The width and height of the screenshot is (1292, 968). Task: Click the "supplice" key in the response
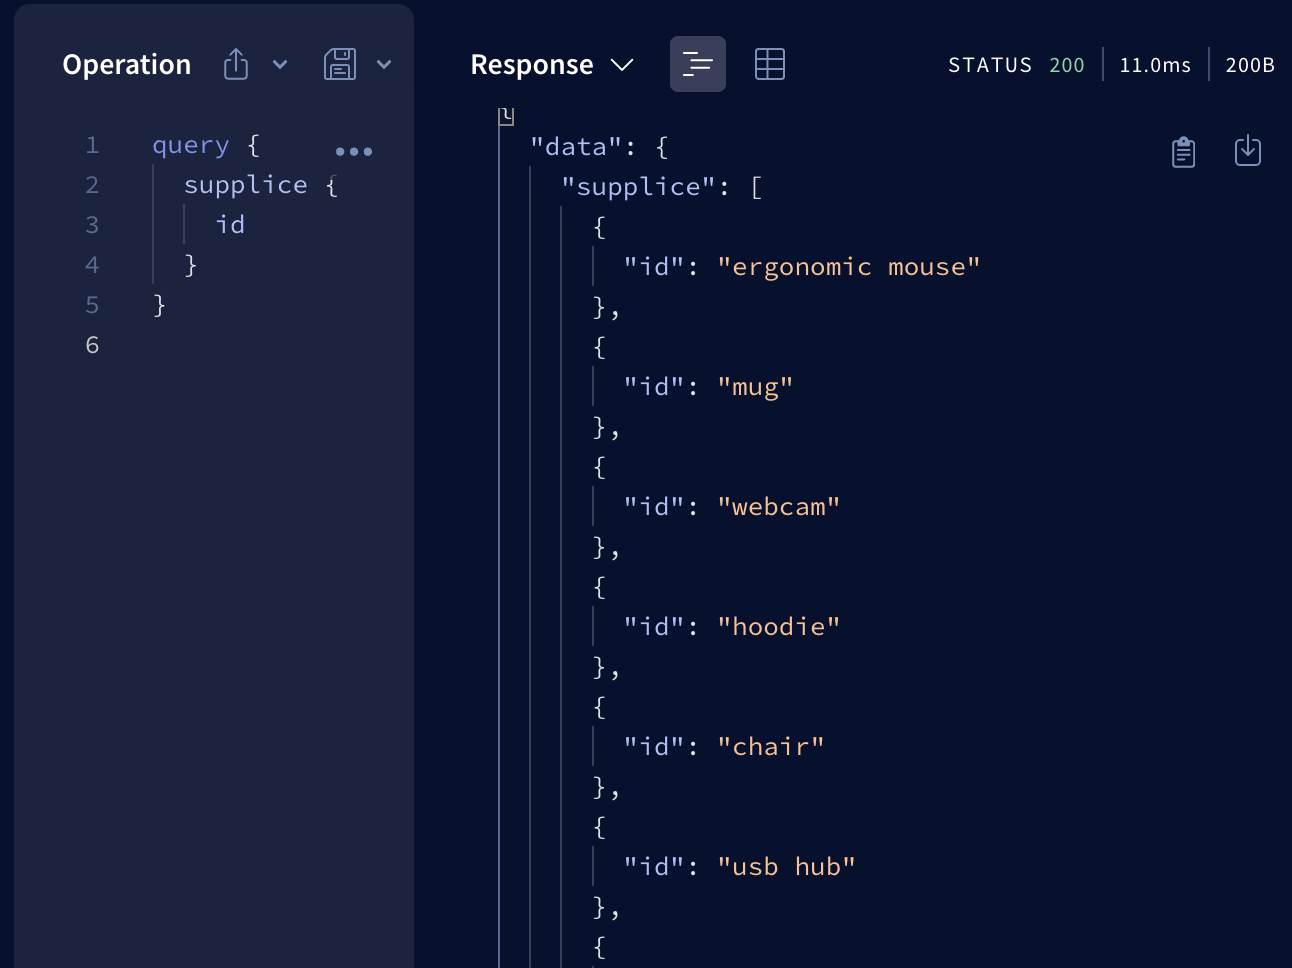638,187
